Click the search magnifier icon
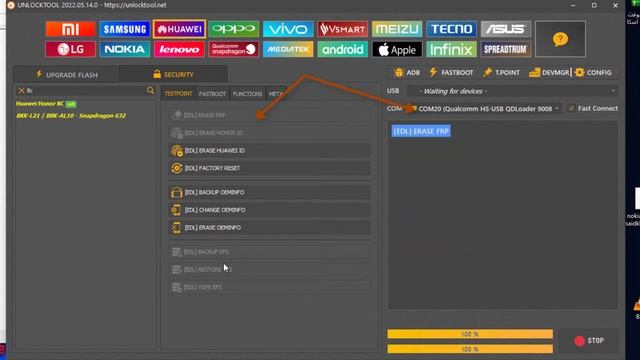Screen dimensions: 640x360 [x=151, y=90]
